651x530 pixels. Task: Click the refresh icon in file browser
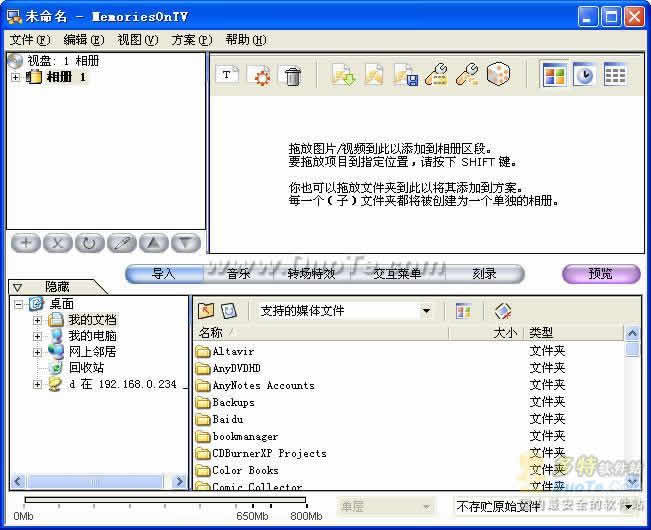pyautogui.click(x=229, y=311)
